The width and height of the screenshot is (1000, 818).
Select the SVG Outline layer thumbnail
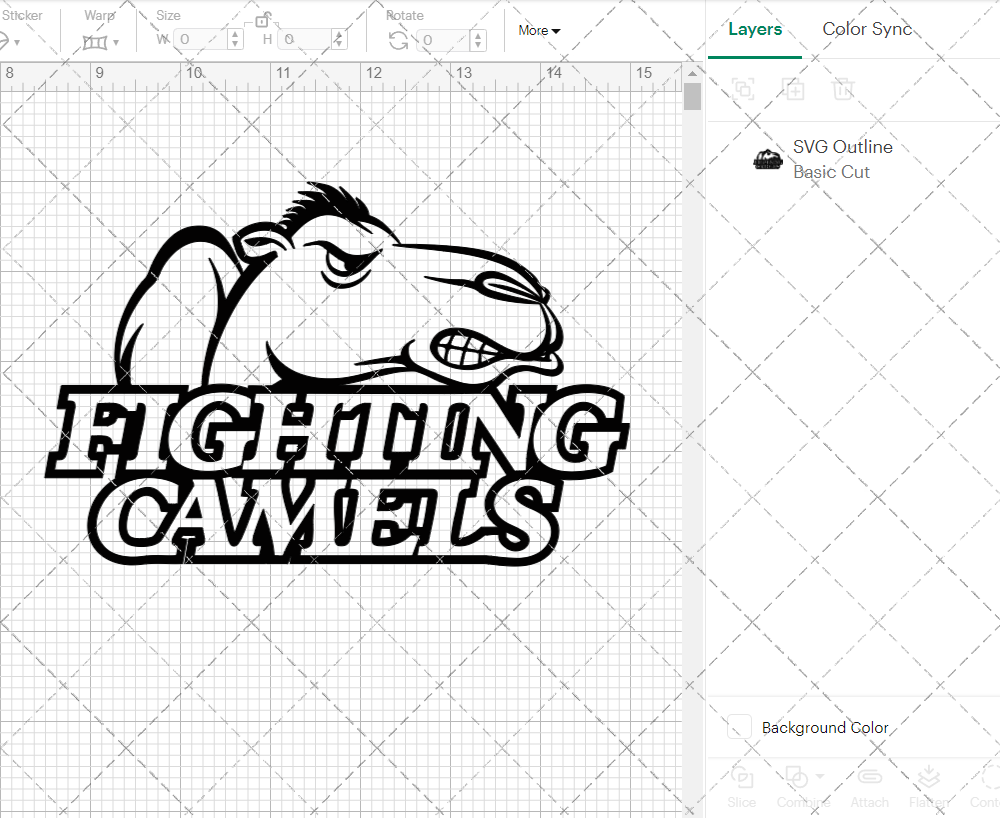pyautogui.click(x=767, y=158)
